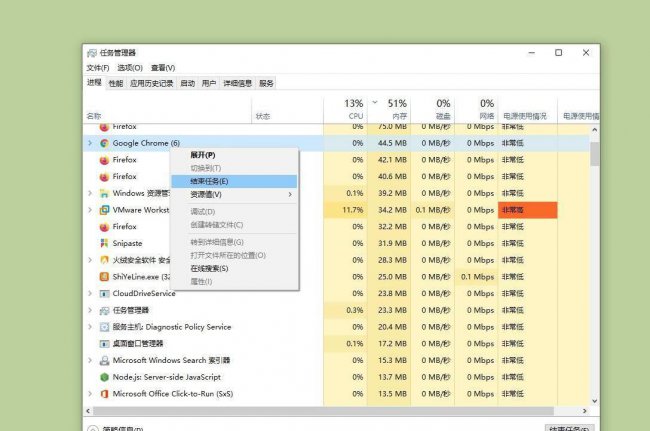Click the ShiYeLine.exe process icon

(x=104, y=276)
